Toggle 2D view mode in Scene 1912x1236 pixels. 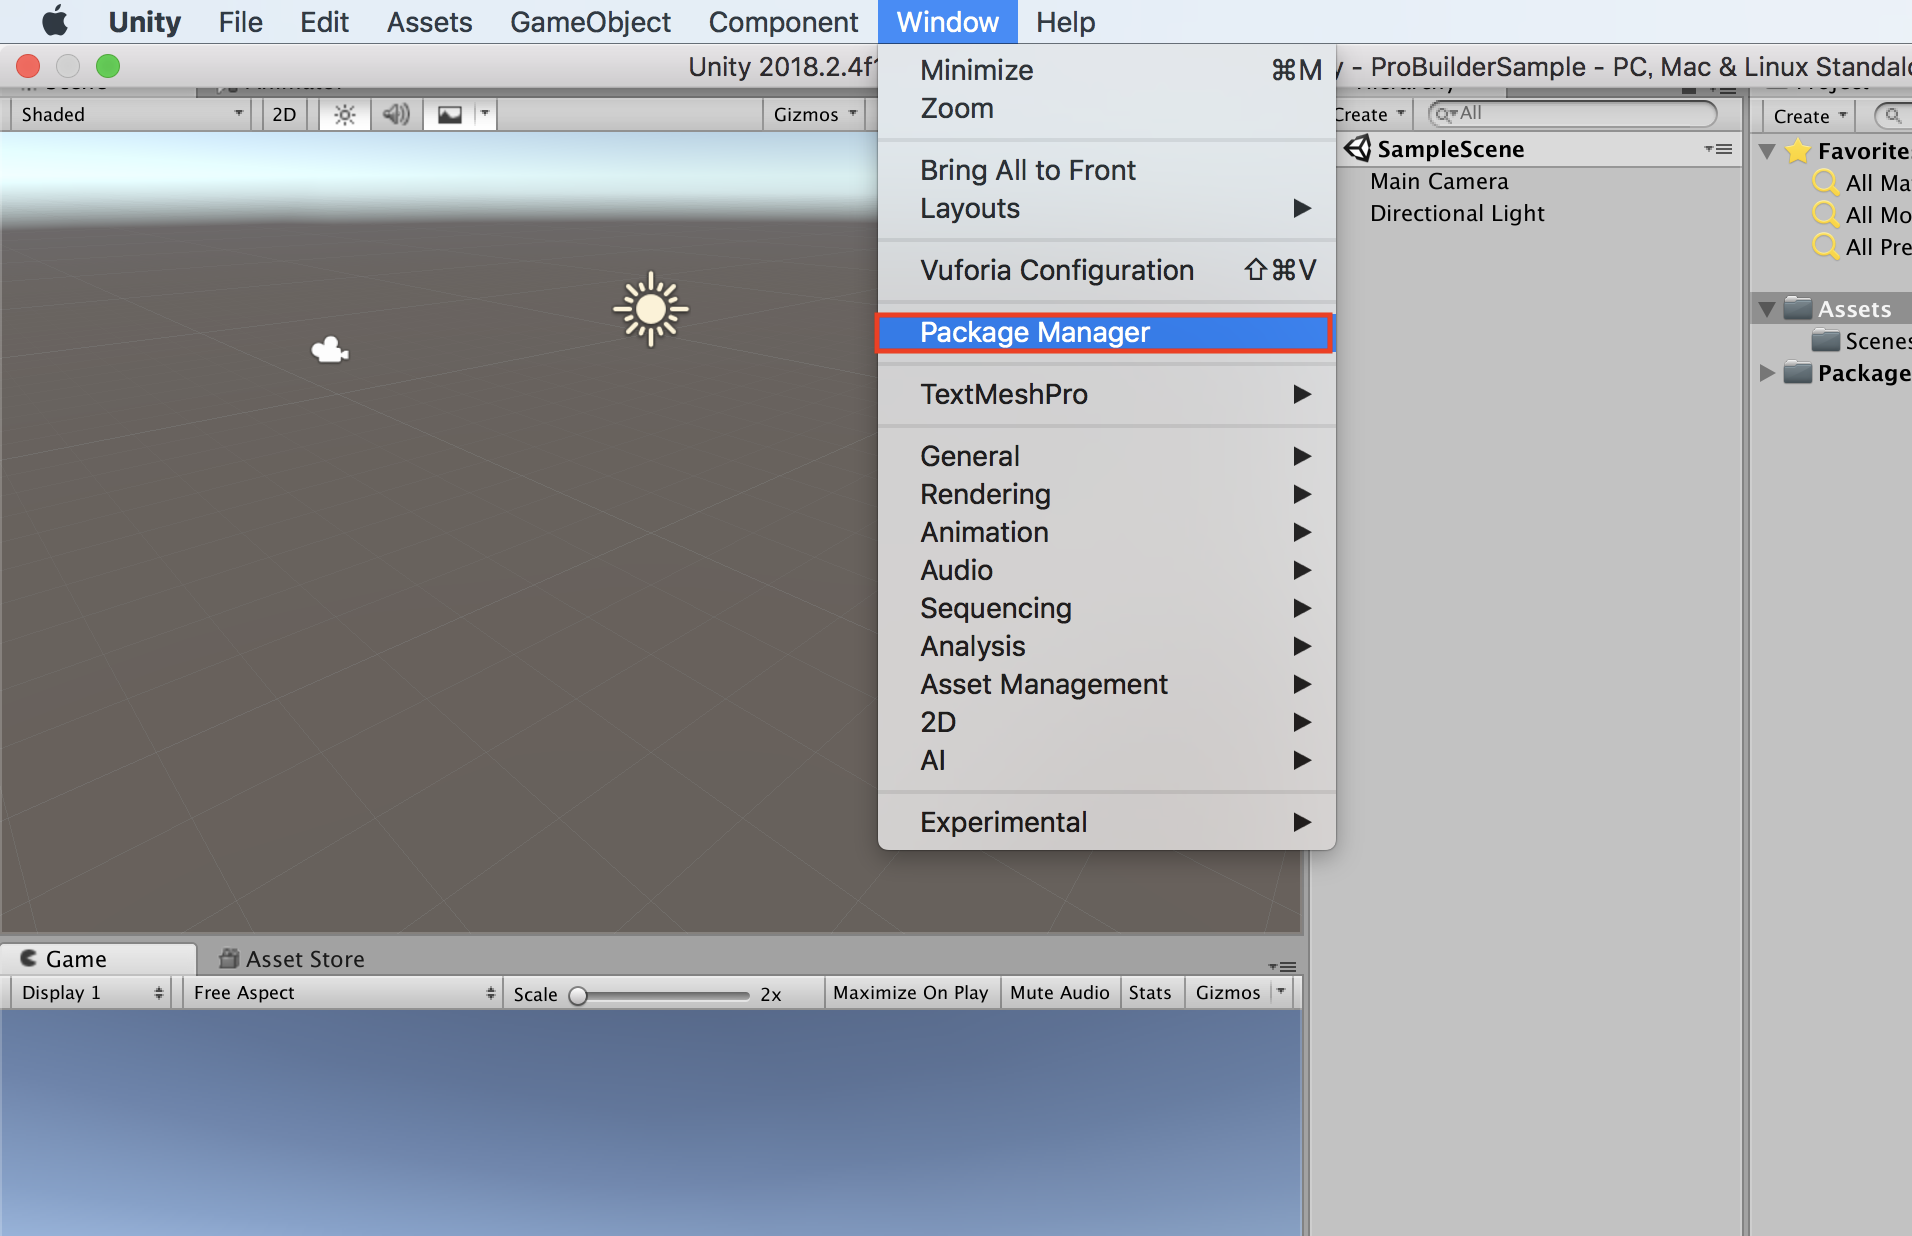pyautogui.click(x=284, y=115)
